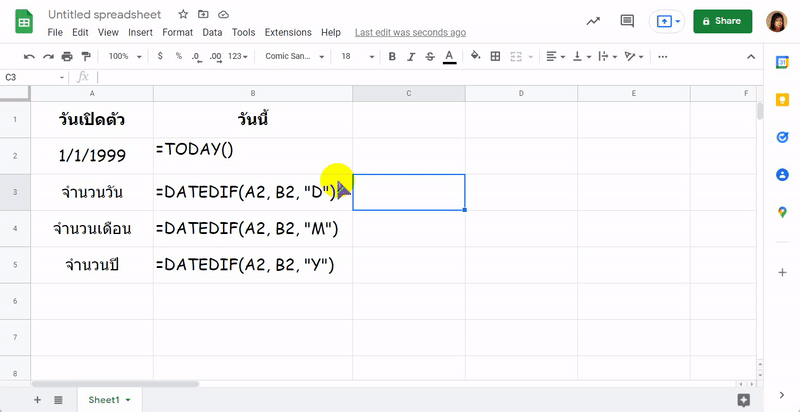Screen dimensions: 800x412
Task: Click the C3 name box
Action: click(34, 78)
